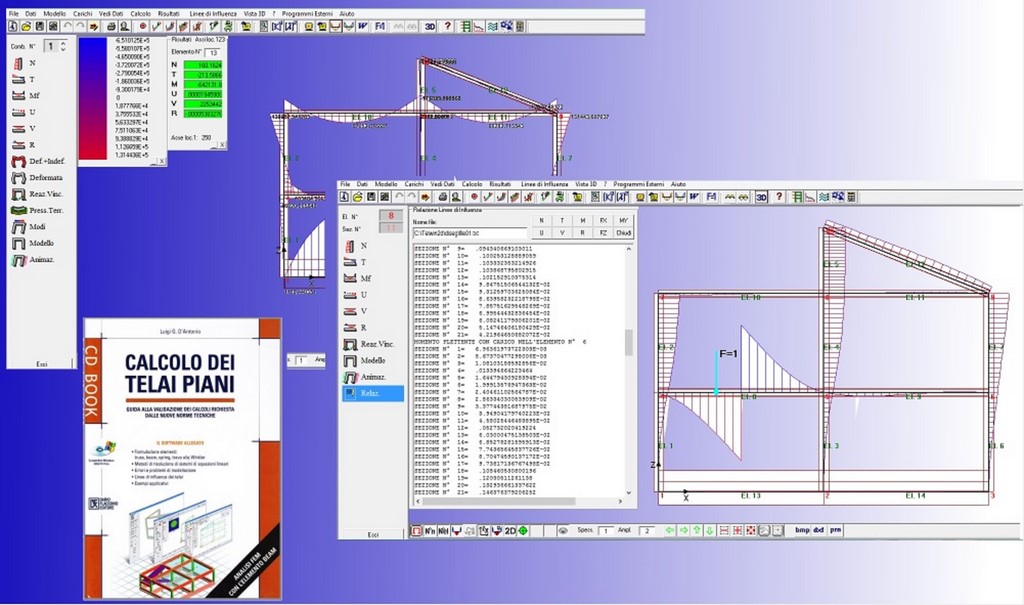Click the bmp export button in the bottom toolbar
Image resolution: width=1024 pixels, height=605 pixels.
pyautogui.click(x=803, y=531)
